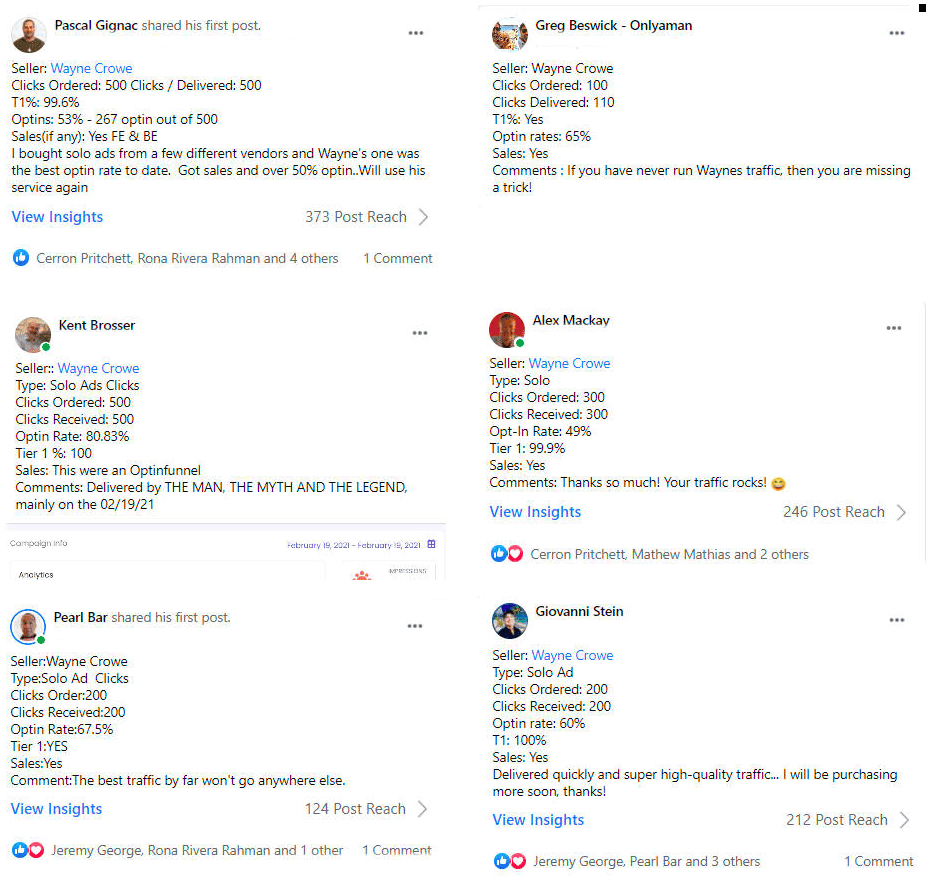Open more options for Alex Mackay's post
This screenshot has height=880, width=930.
click(x=894, y=329)
